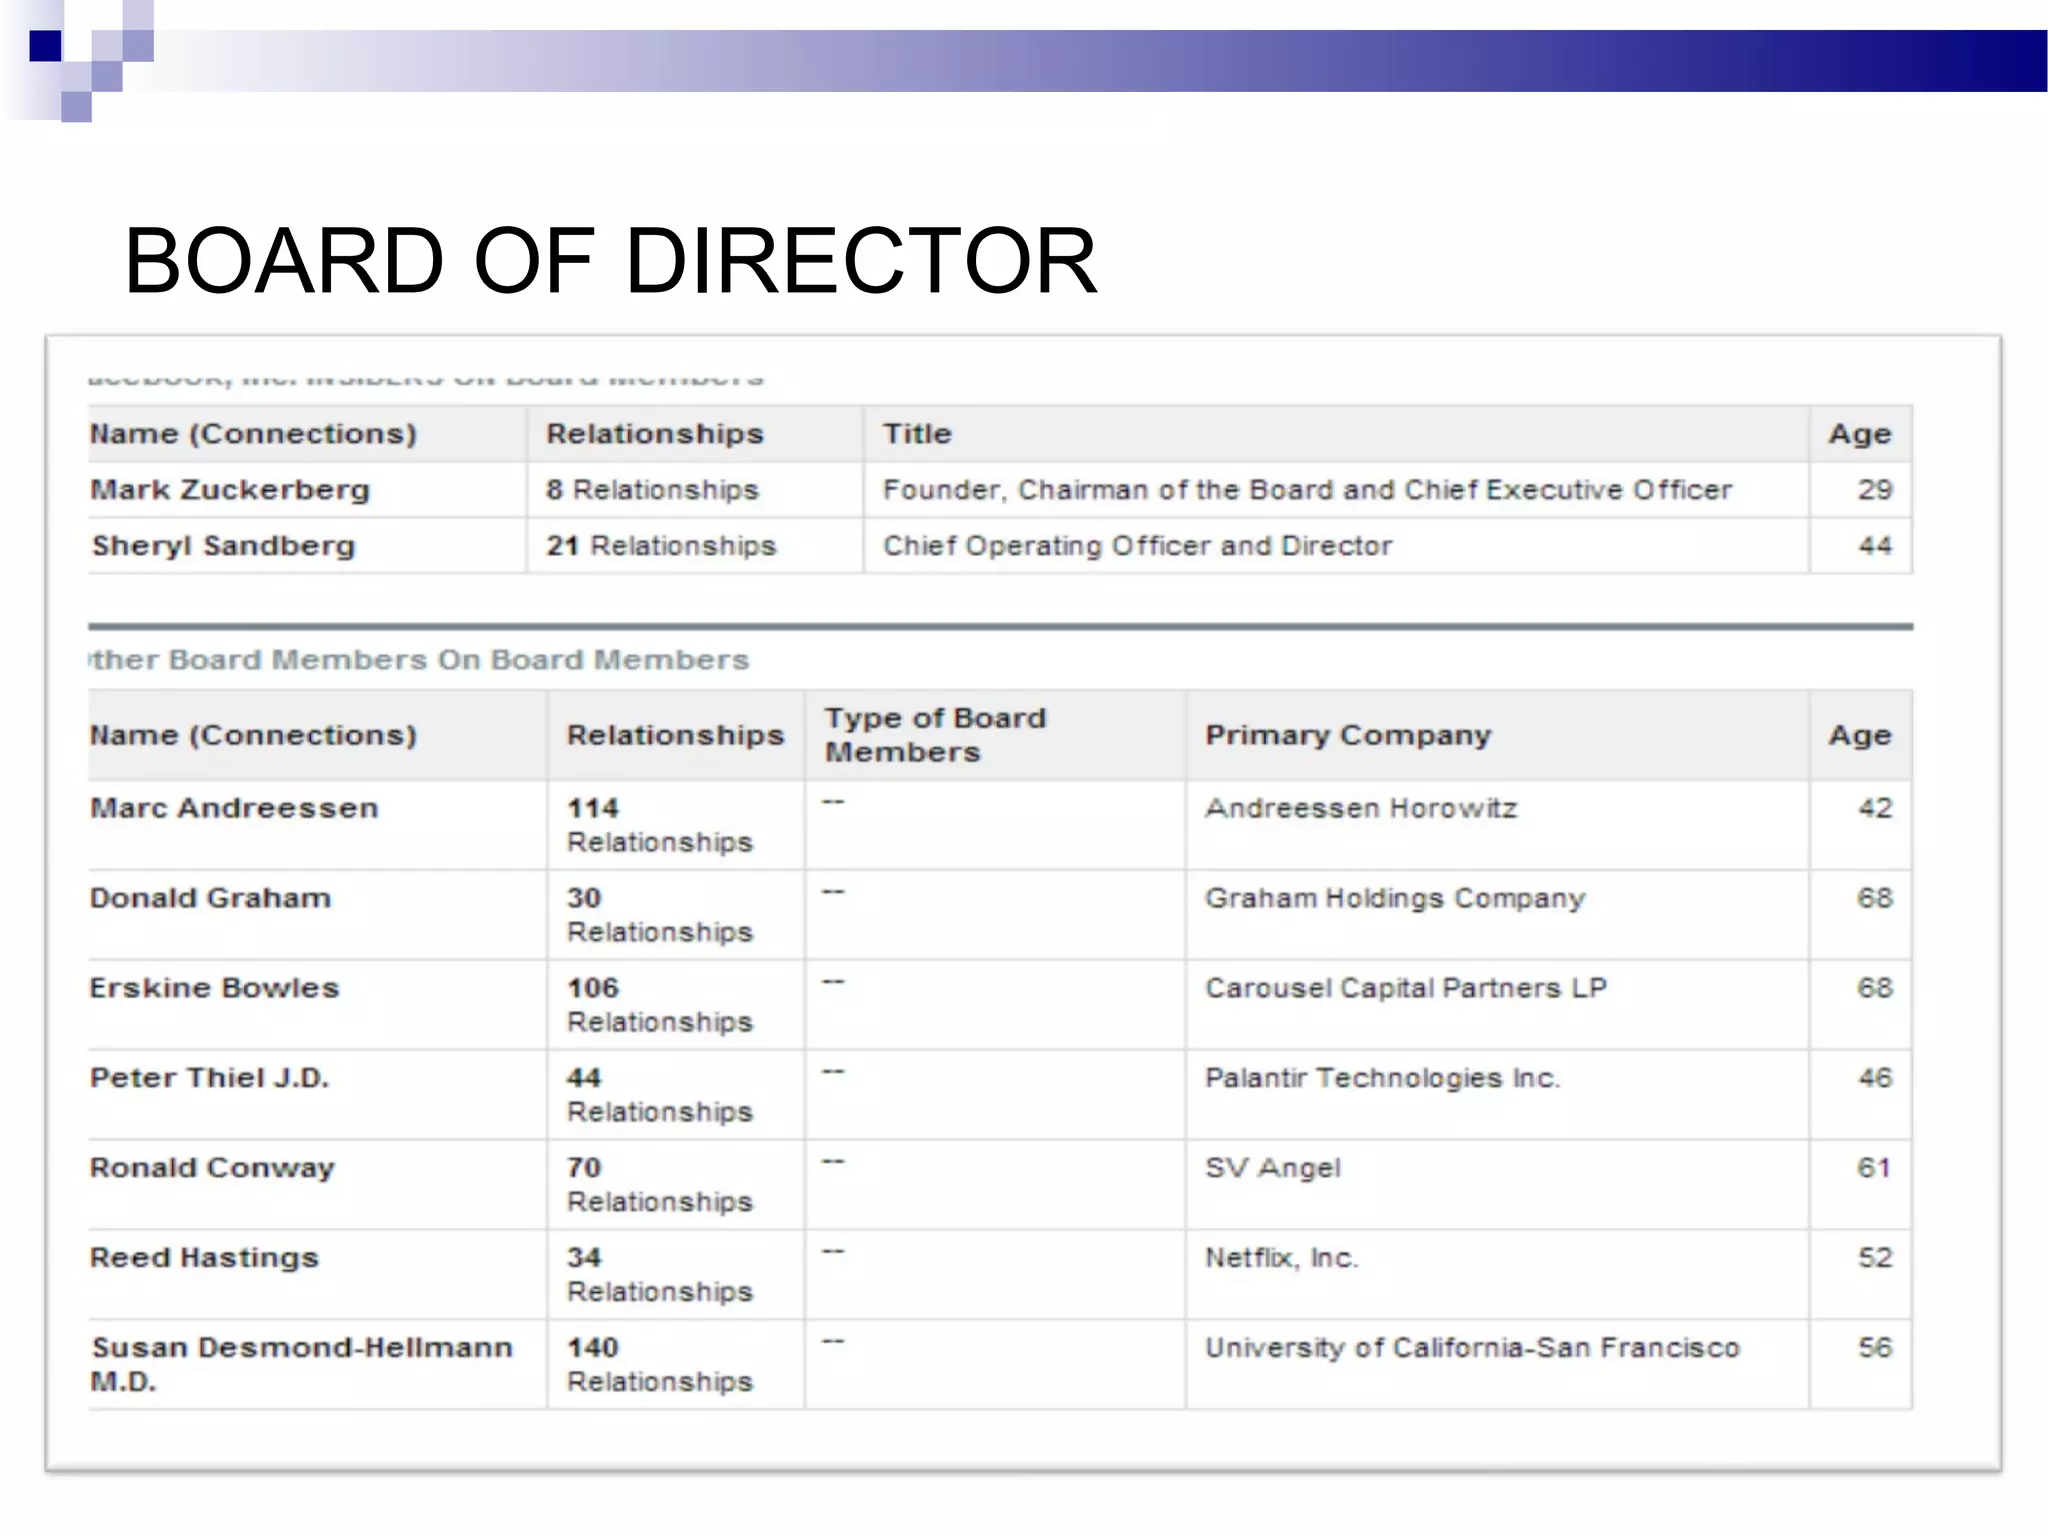
Task: Click age 44 in Sandberg's row
Action: [1875, 546]
